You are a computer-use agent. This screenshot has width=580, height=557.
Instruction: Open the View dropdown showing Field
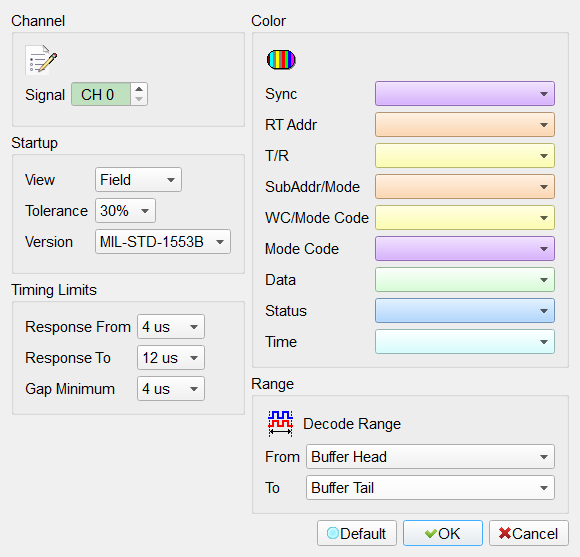coord(138,180)
